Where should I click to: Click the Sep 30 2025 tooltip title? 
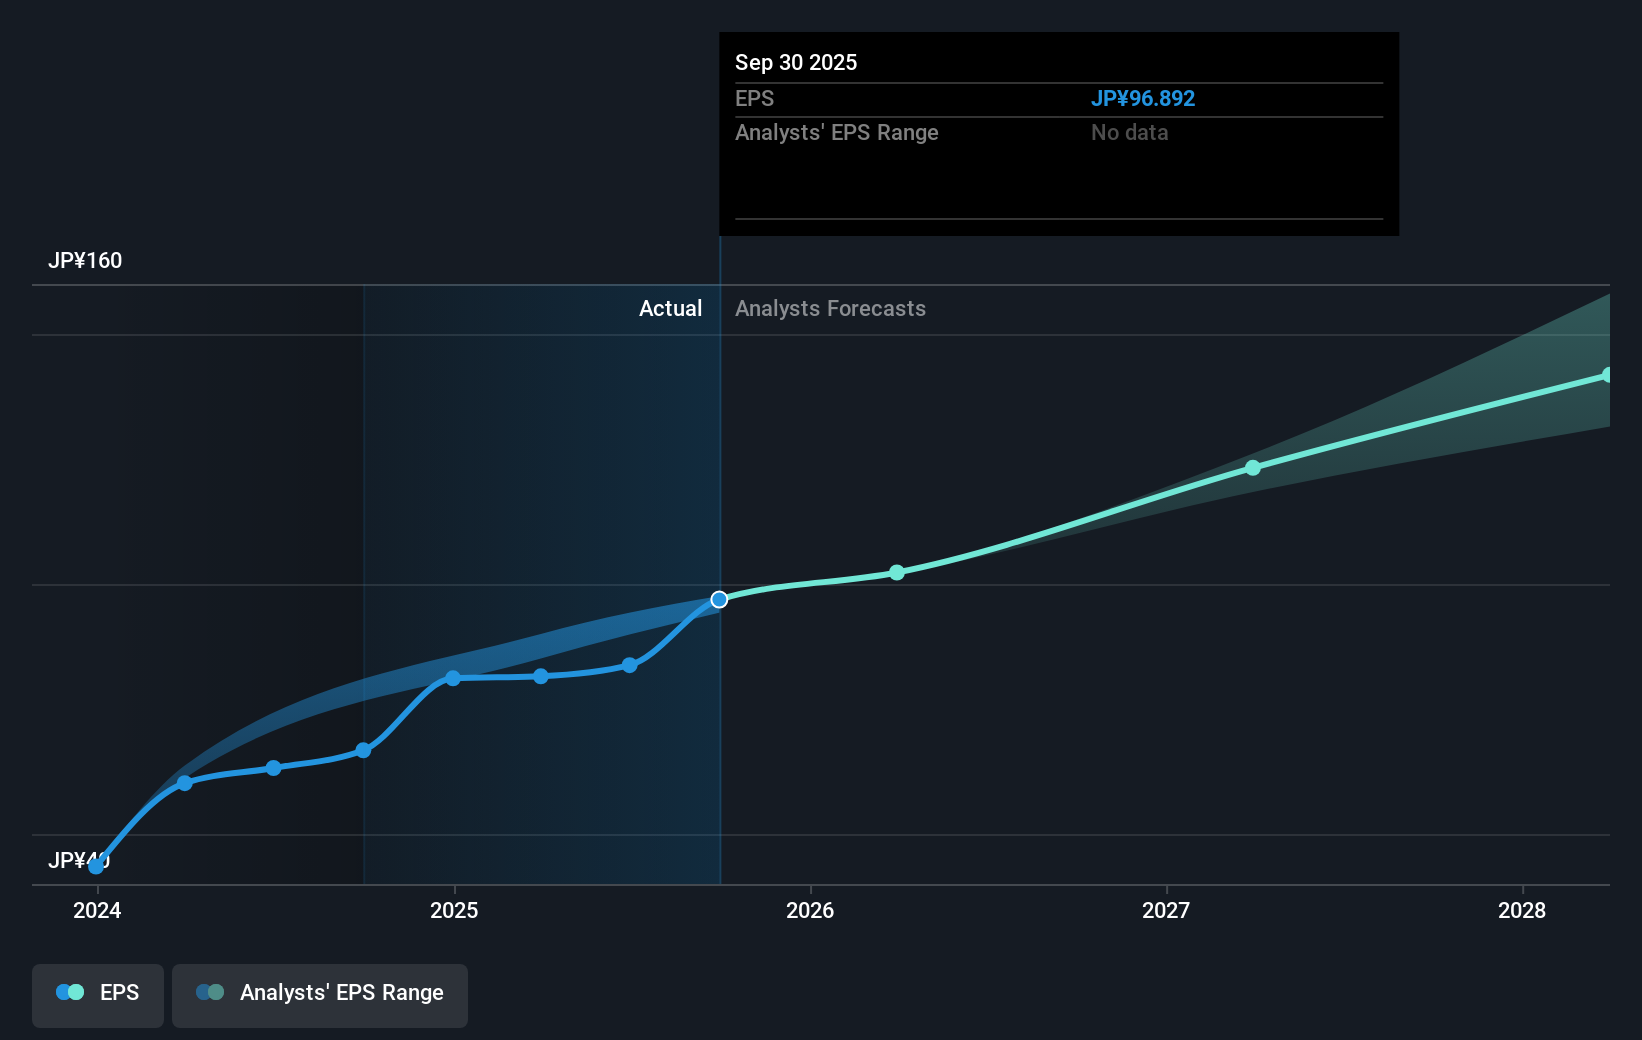coord(795,62)
